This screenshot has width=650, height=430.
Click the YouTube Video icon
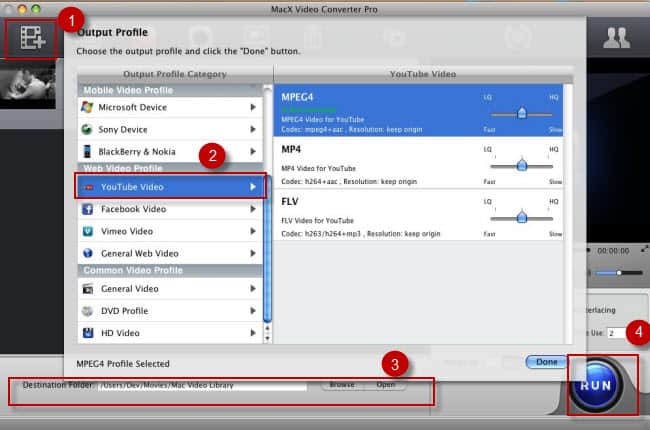coord(88,187)
